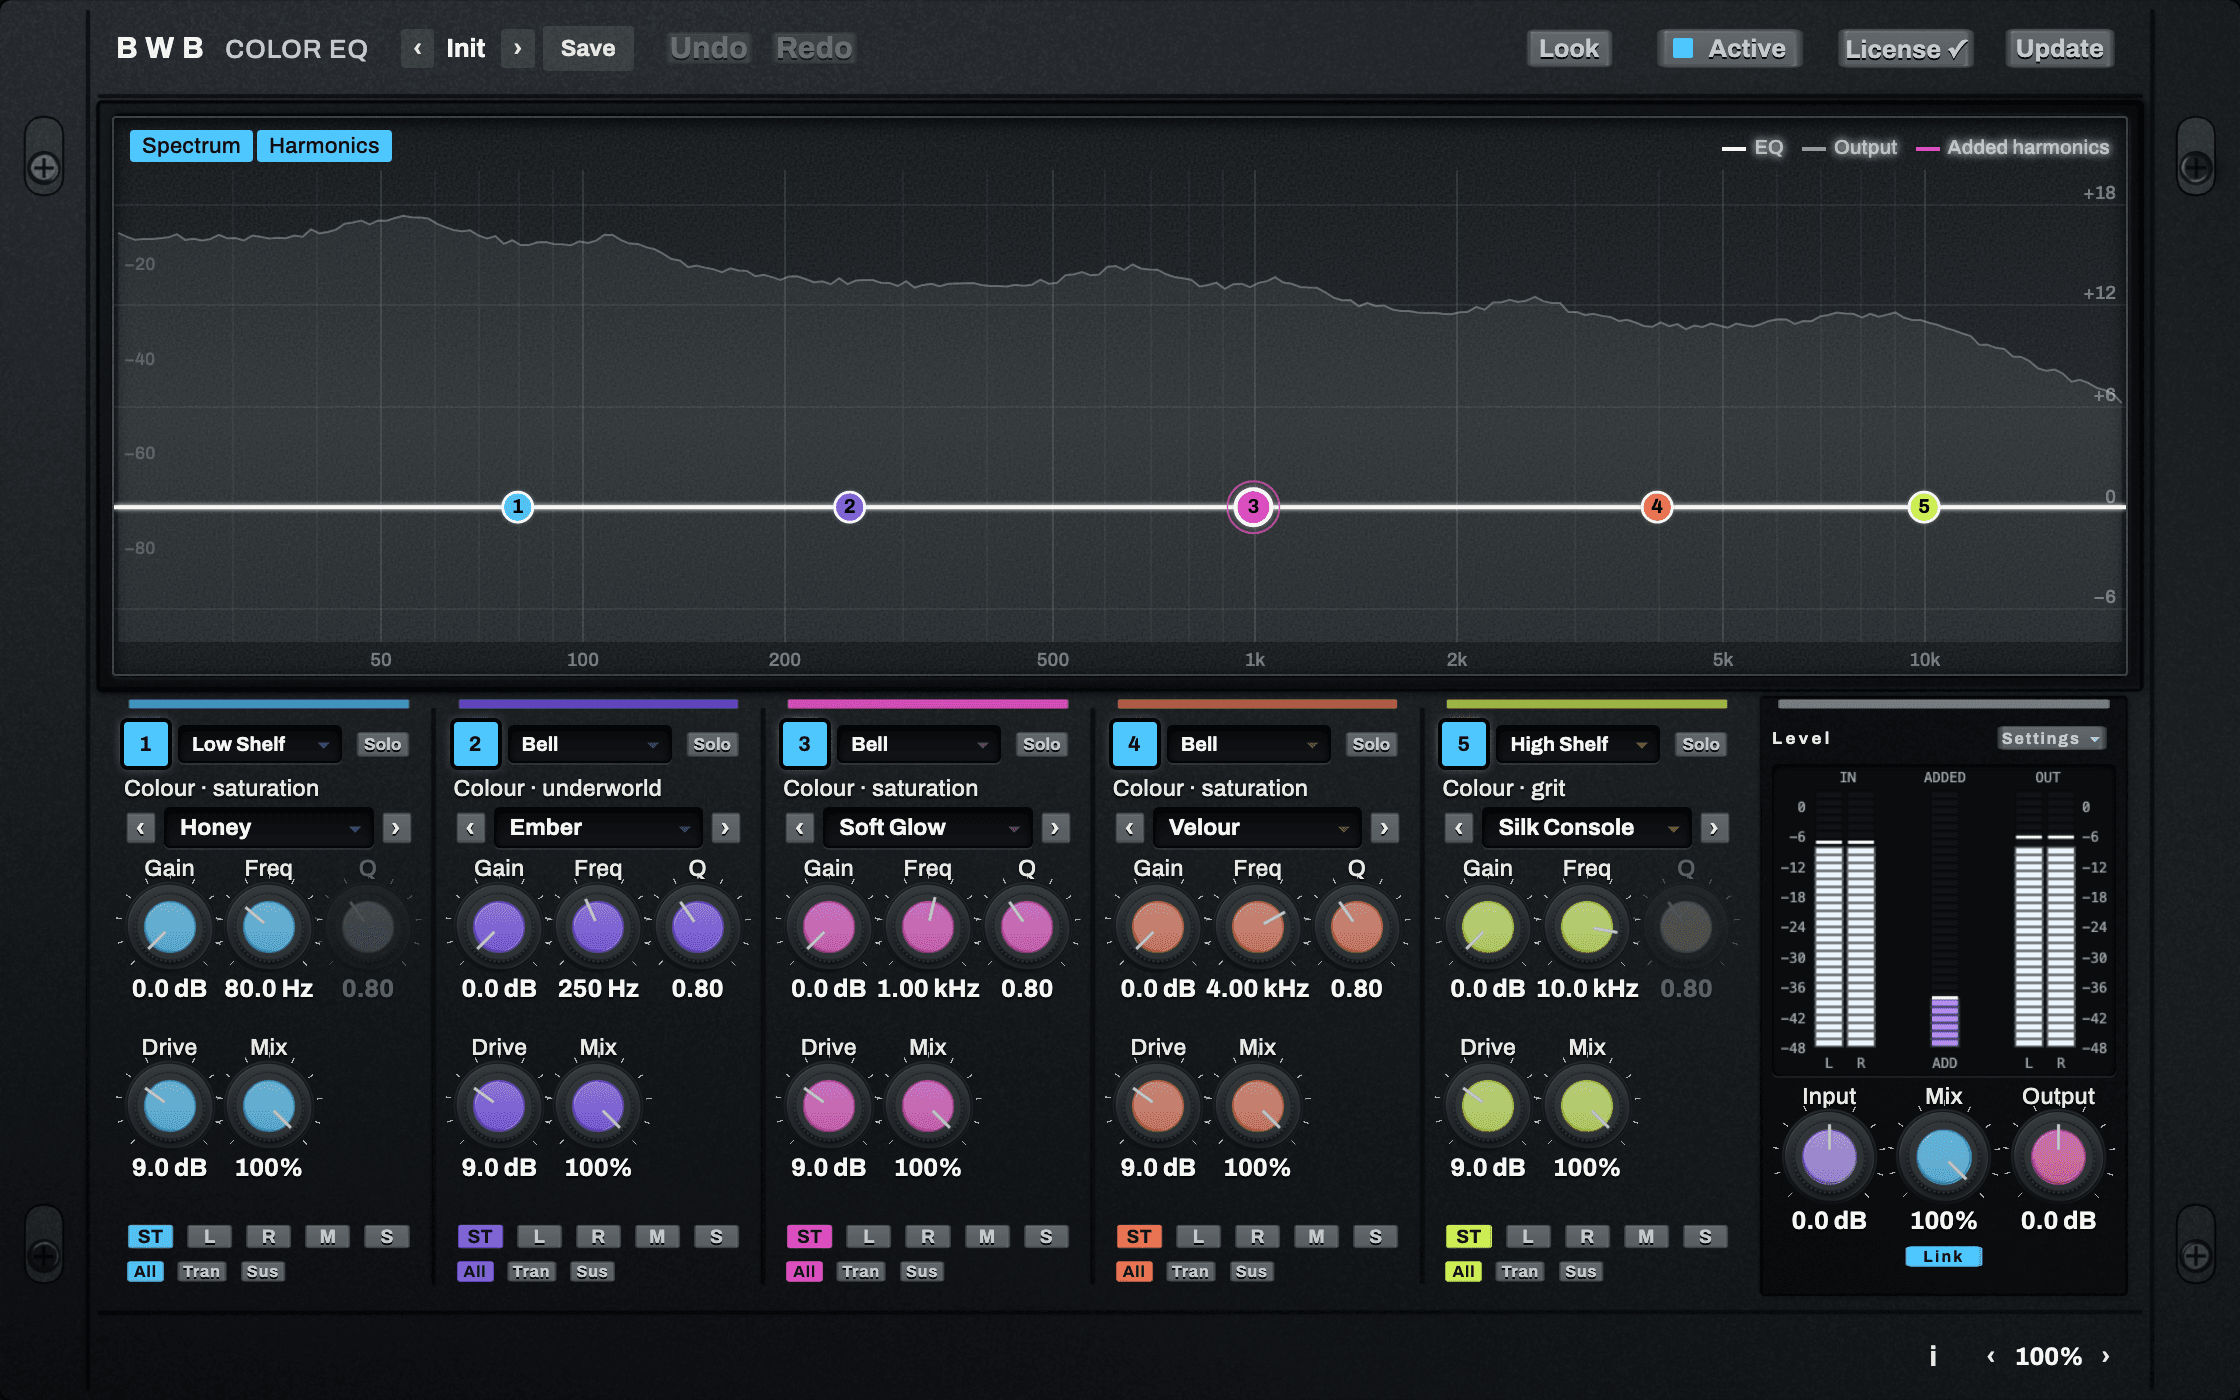Viewport: 2240px width, 1400px height.
Task: Click next colour arrow beside Silk Console
Action: [x=1714, y=828]
